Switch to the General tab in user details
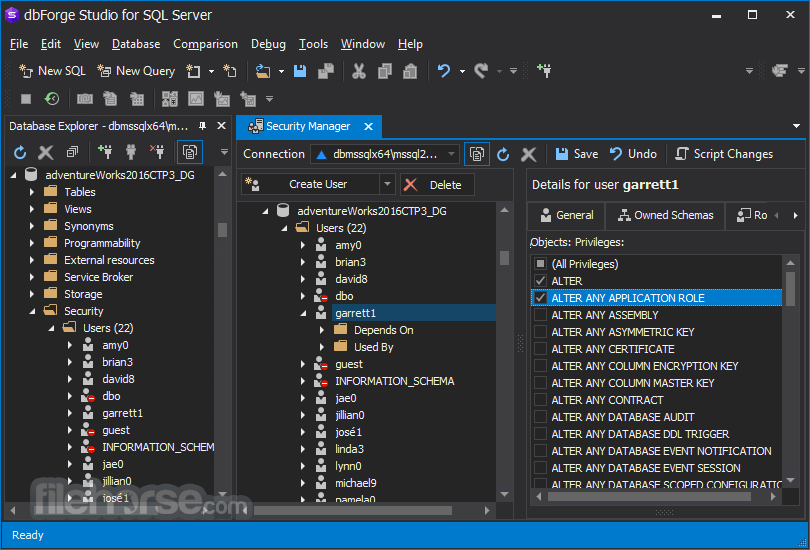810x550 pixels. coord(566,215)
